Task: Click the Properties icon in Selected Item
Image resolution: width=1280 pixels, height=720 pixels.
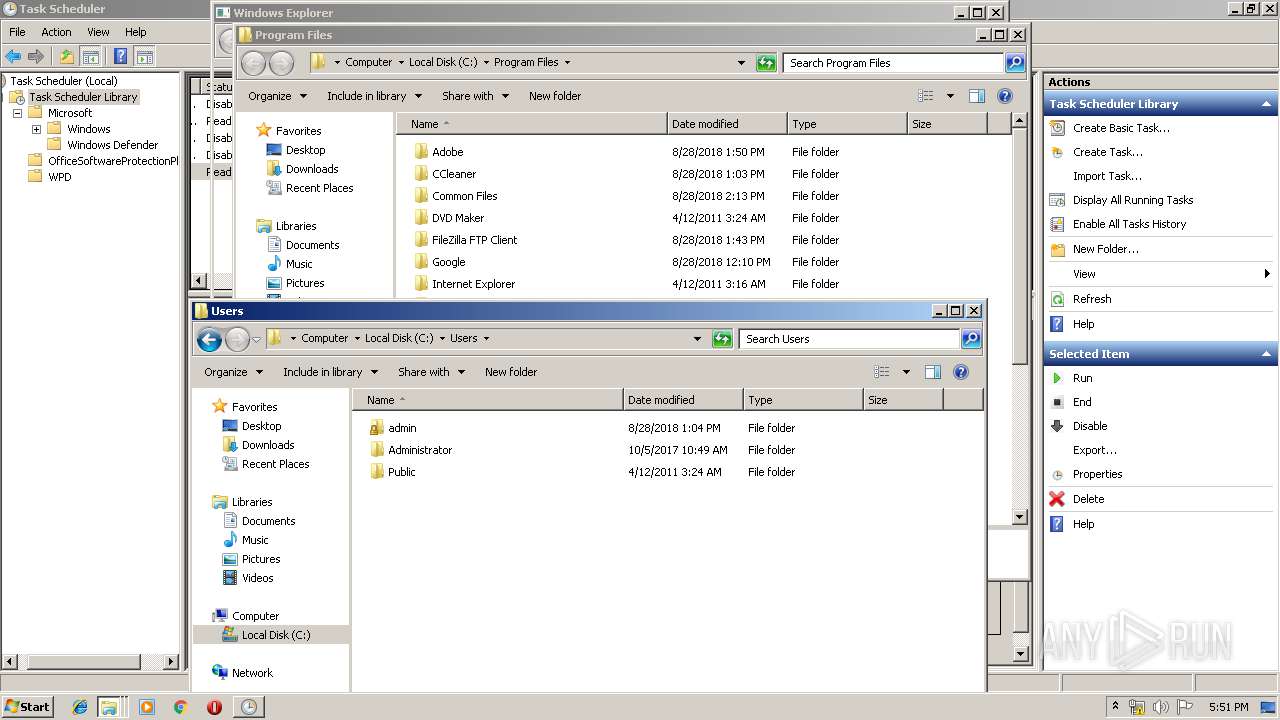Action: [x=1057, y=474]
